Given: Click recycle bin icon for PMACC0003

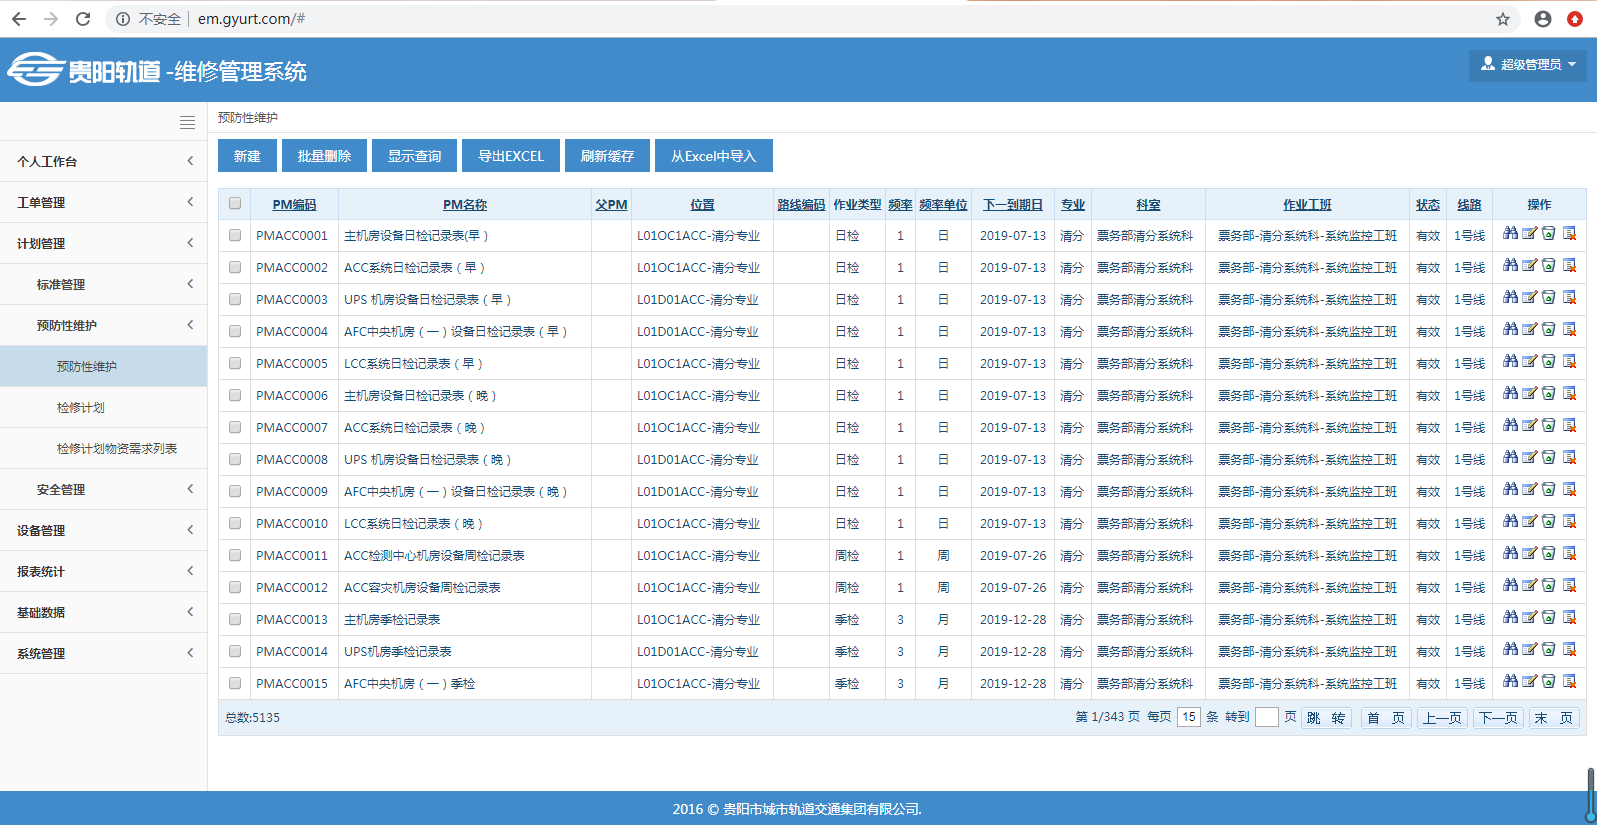Looking at the screenshot, I should click(x=1548, y=298).
